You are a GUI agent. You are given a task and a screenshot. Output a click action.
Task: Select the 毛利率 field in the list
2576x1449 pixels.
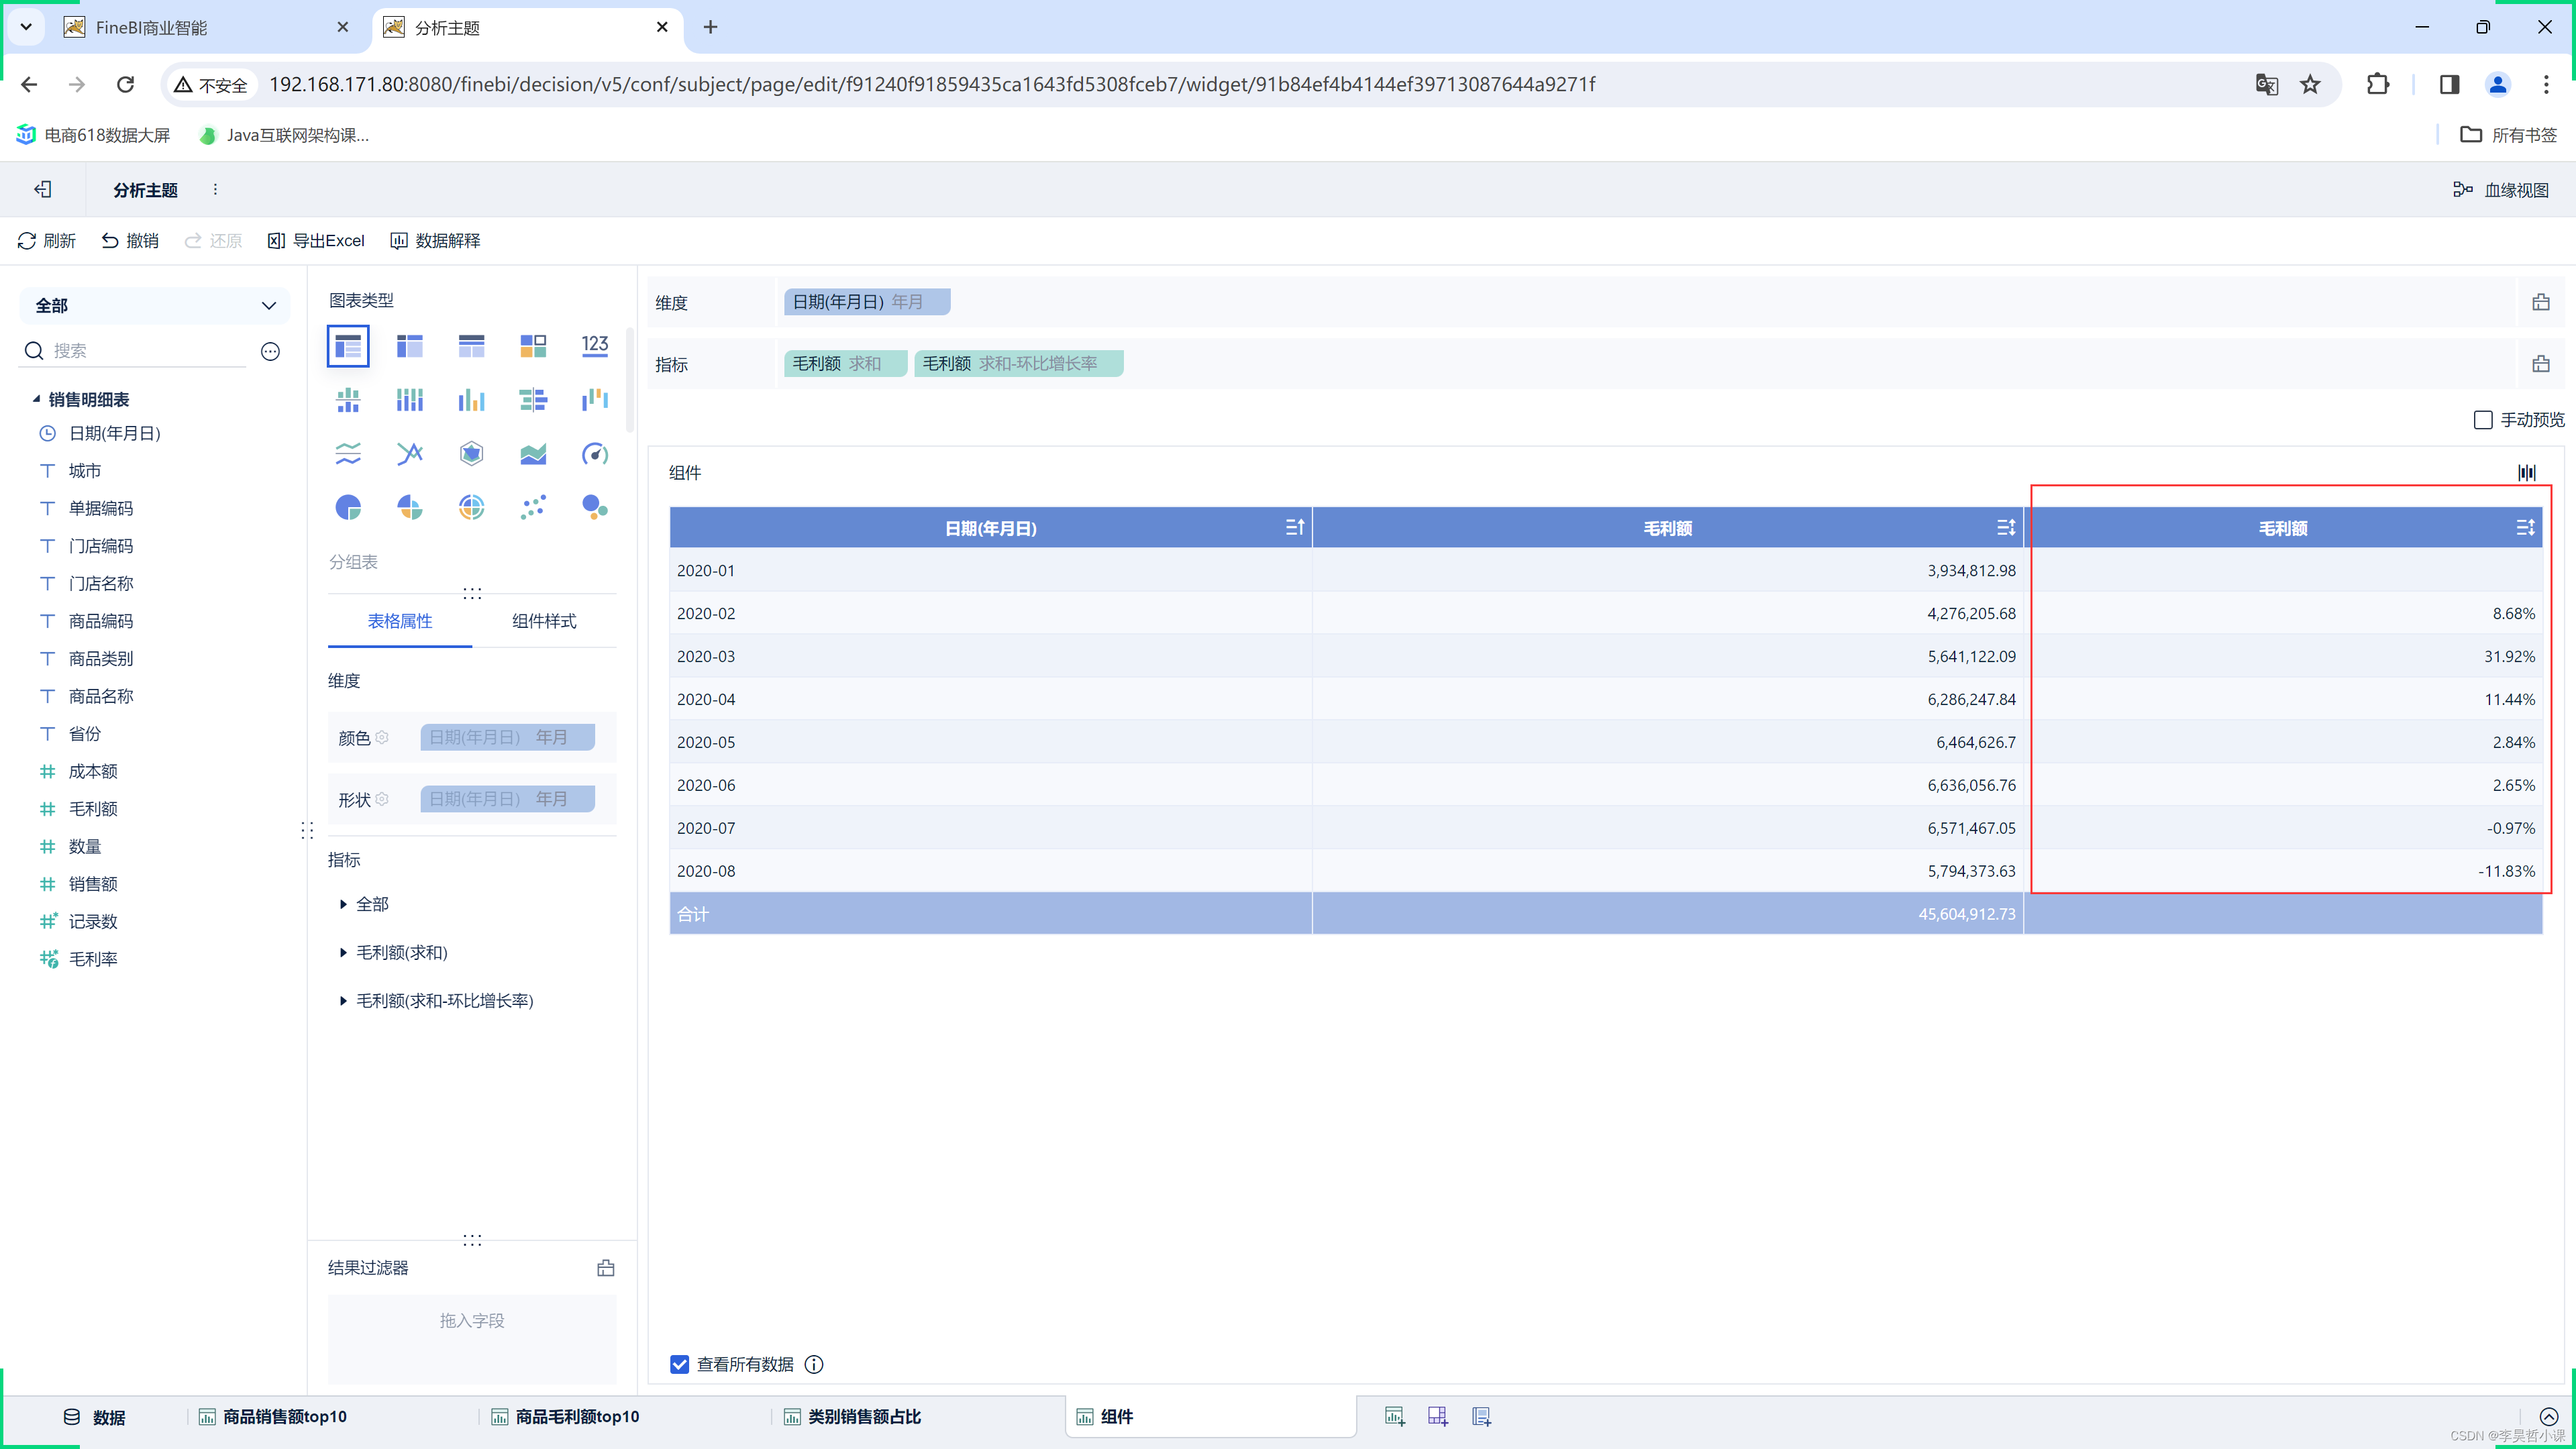pyautogui.click(x=93, y=959)
